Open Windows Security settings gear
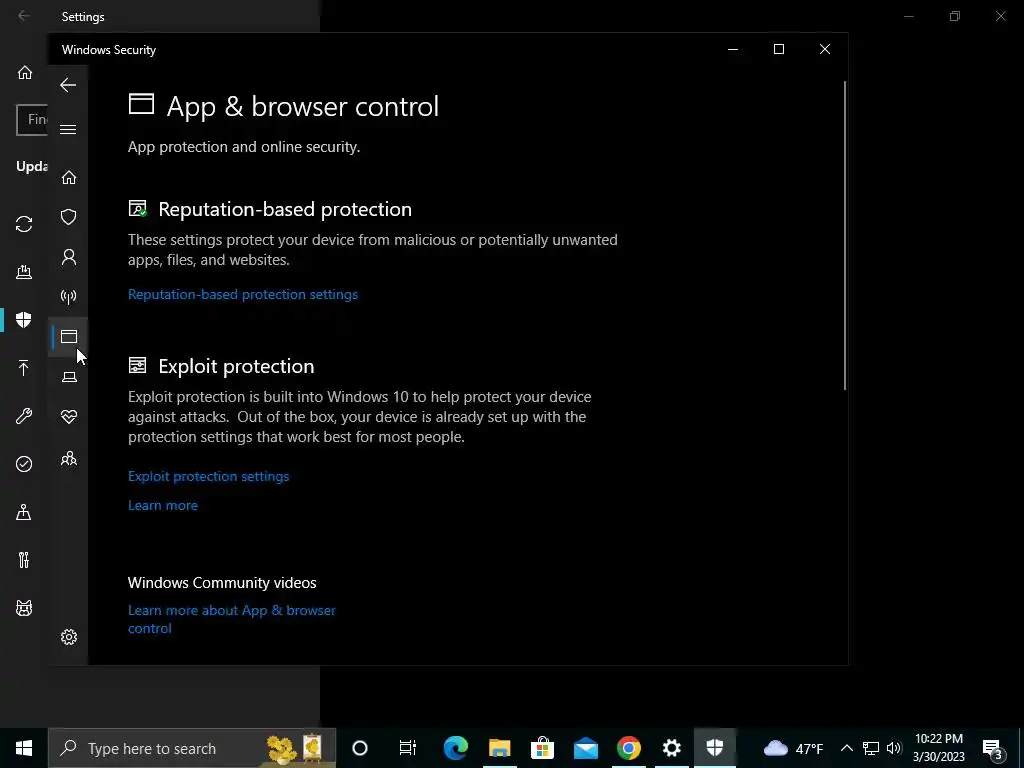The image size is (1024, 768). pos(69,637)
